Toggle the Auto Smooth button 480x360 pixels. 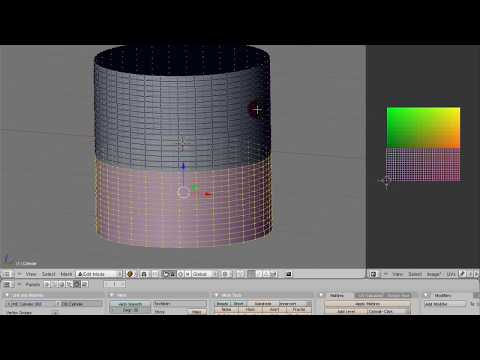click(130, 304)
